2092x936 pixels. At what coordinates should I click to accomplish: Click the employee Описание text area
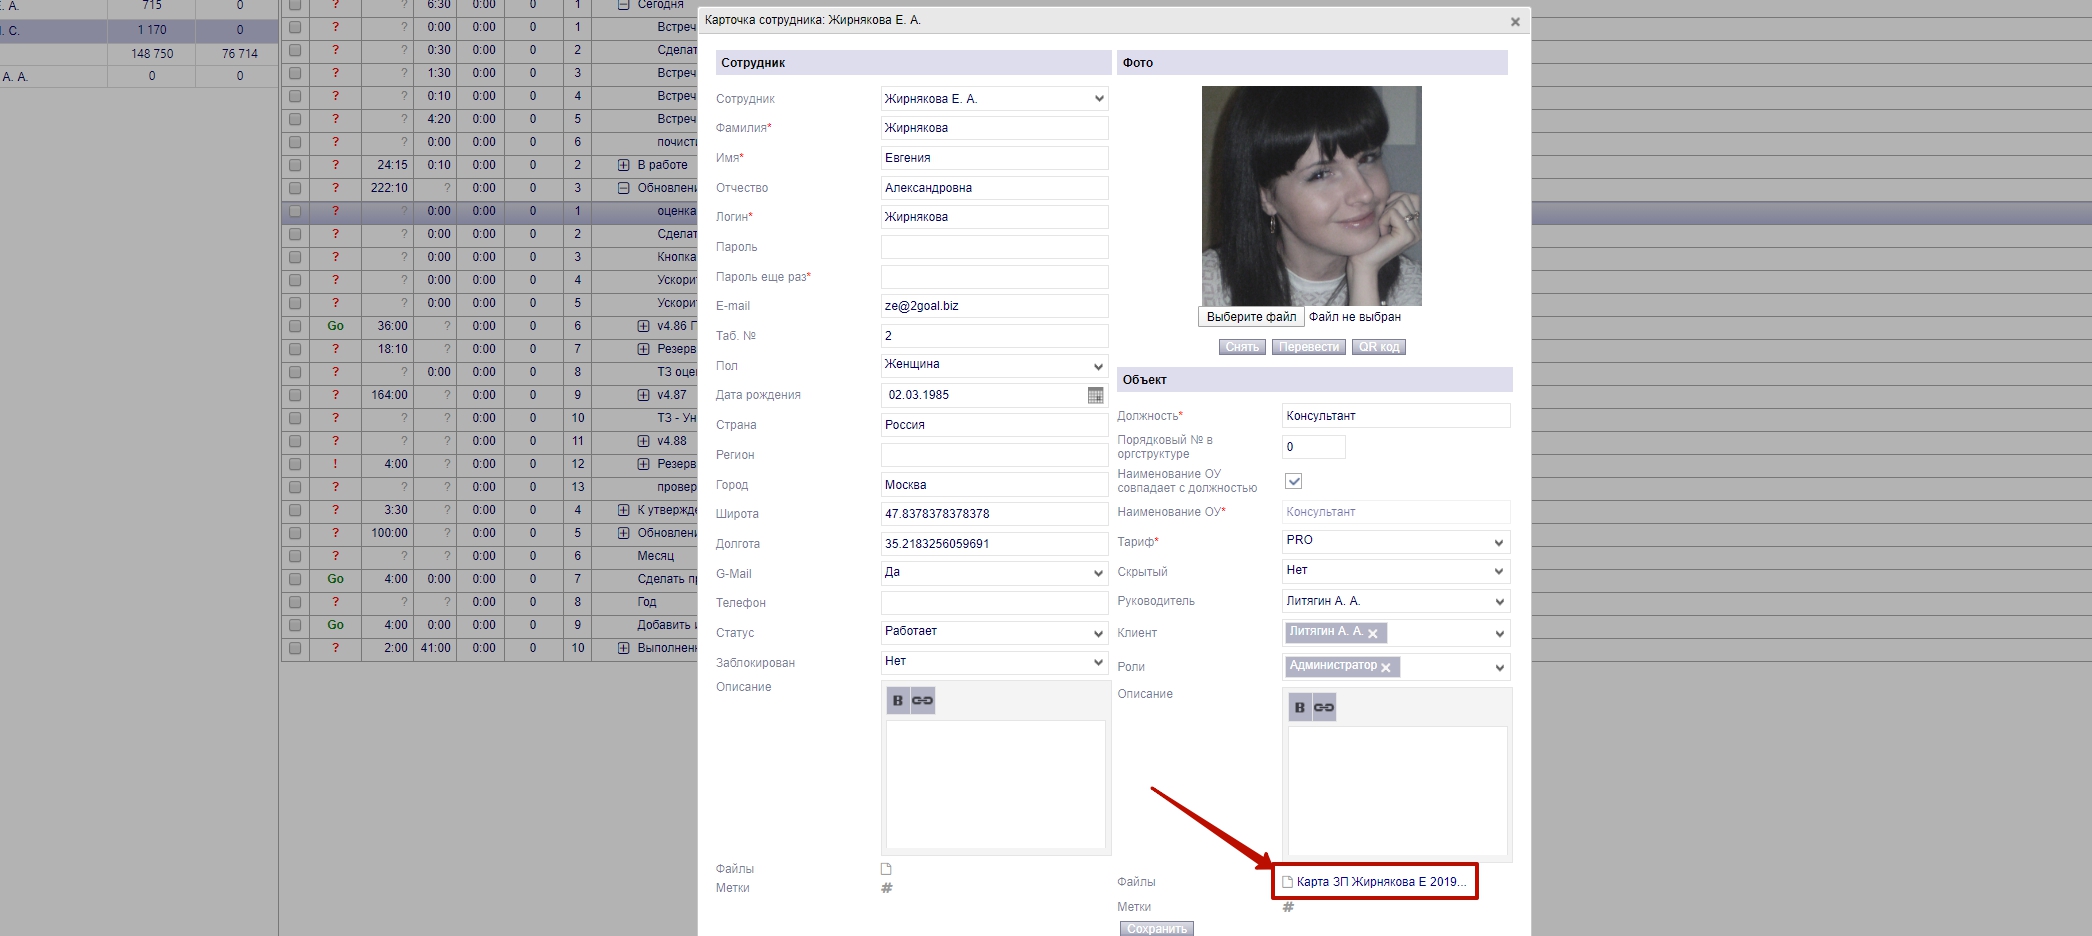point(995,785)
